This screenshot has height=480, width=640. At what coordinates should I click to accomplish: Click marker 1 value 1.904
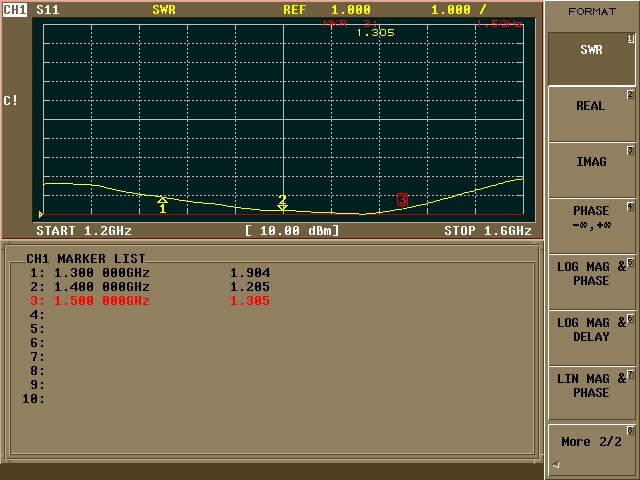pos(250,273)
